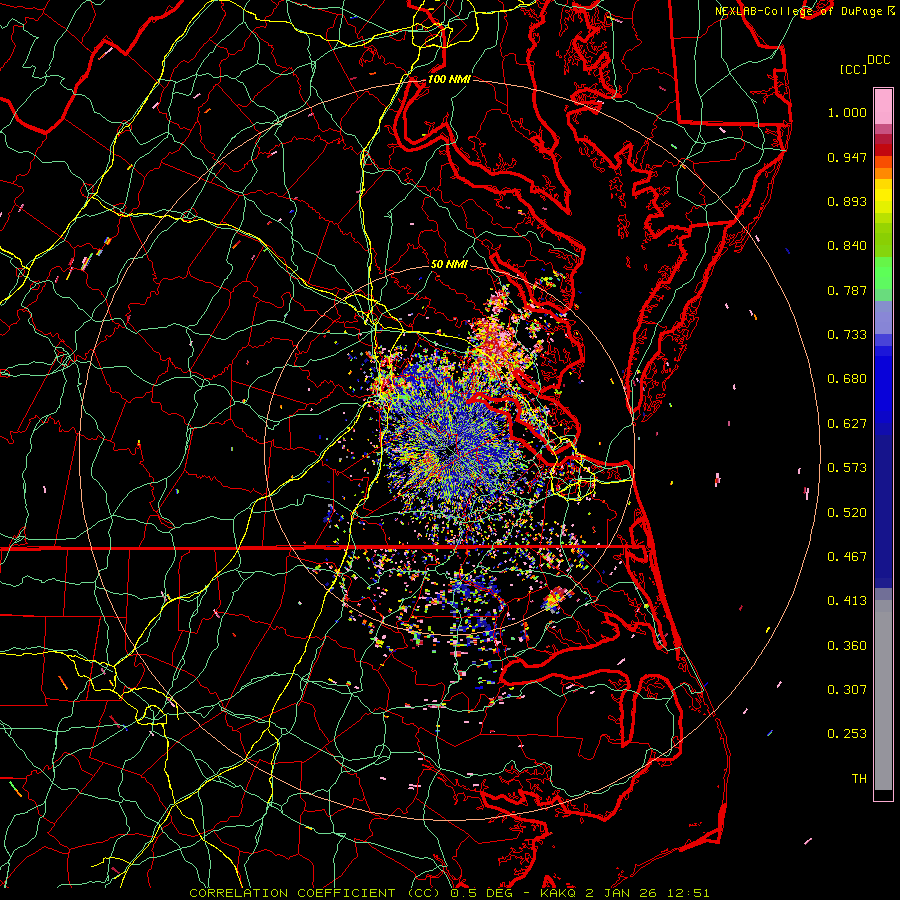
Task: Click the radar site center of the echo
Action: (x=449, y=453)
